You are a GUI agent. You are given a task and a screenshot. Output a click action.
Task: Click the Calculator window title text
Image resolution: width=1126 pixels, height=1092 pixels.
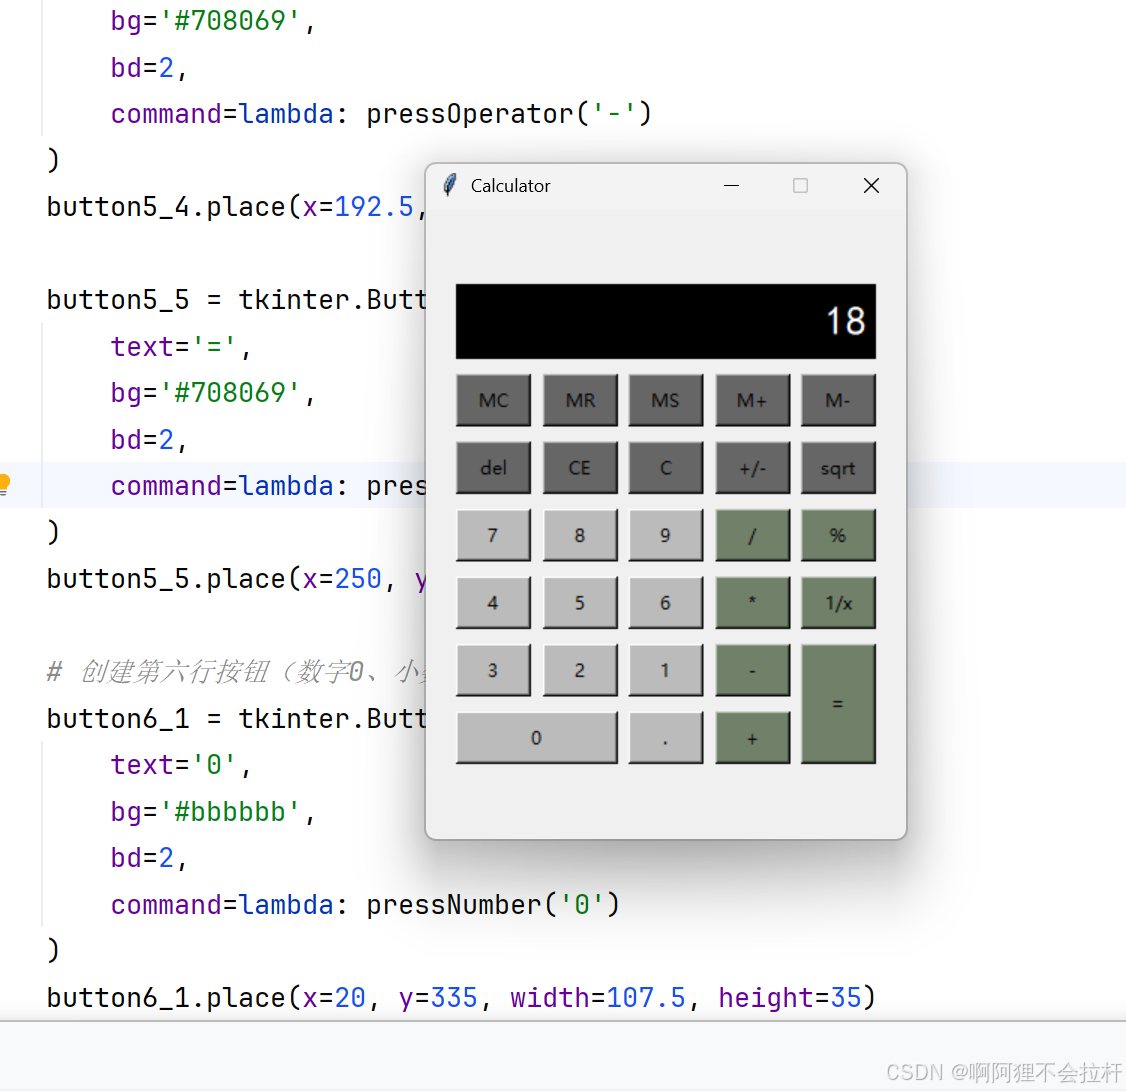tap(511, 186)
